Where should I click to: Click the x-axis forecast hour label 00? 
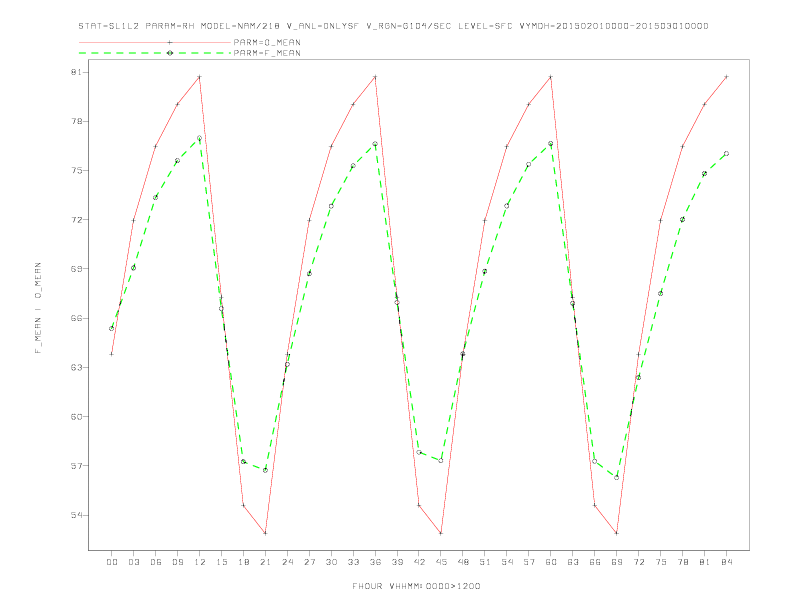point(112,562)
